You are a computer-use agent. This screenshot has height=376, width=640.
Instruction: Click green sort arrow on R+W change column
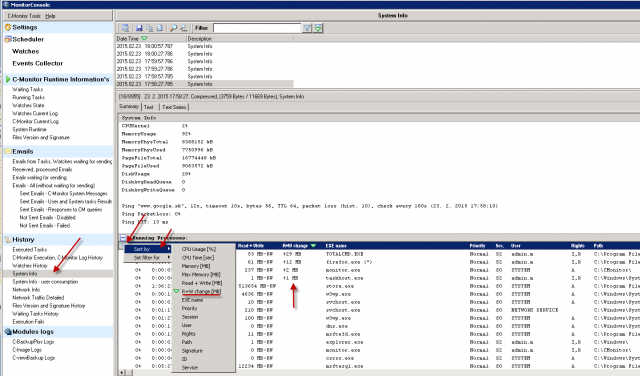tap(313, 246)
